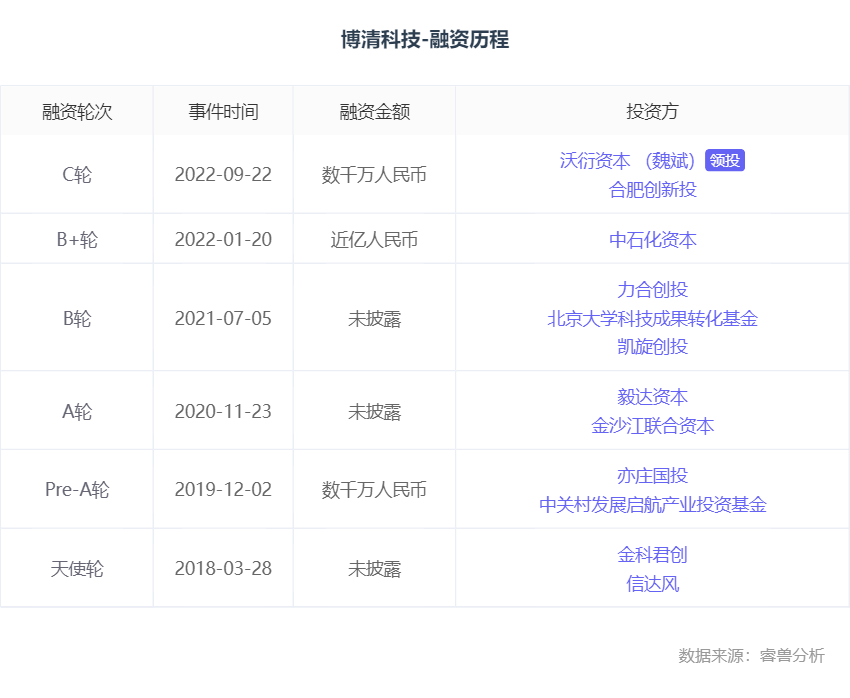Click the 融资金额 column header
This screenshot has width=850, height=698.
pyautogui.click(x=375, y=112)
